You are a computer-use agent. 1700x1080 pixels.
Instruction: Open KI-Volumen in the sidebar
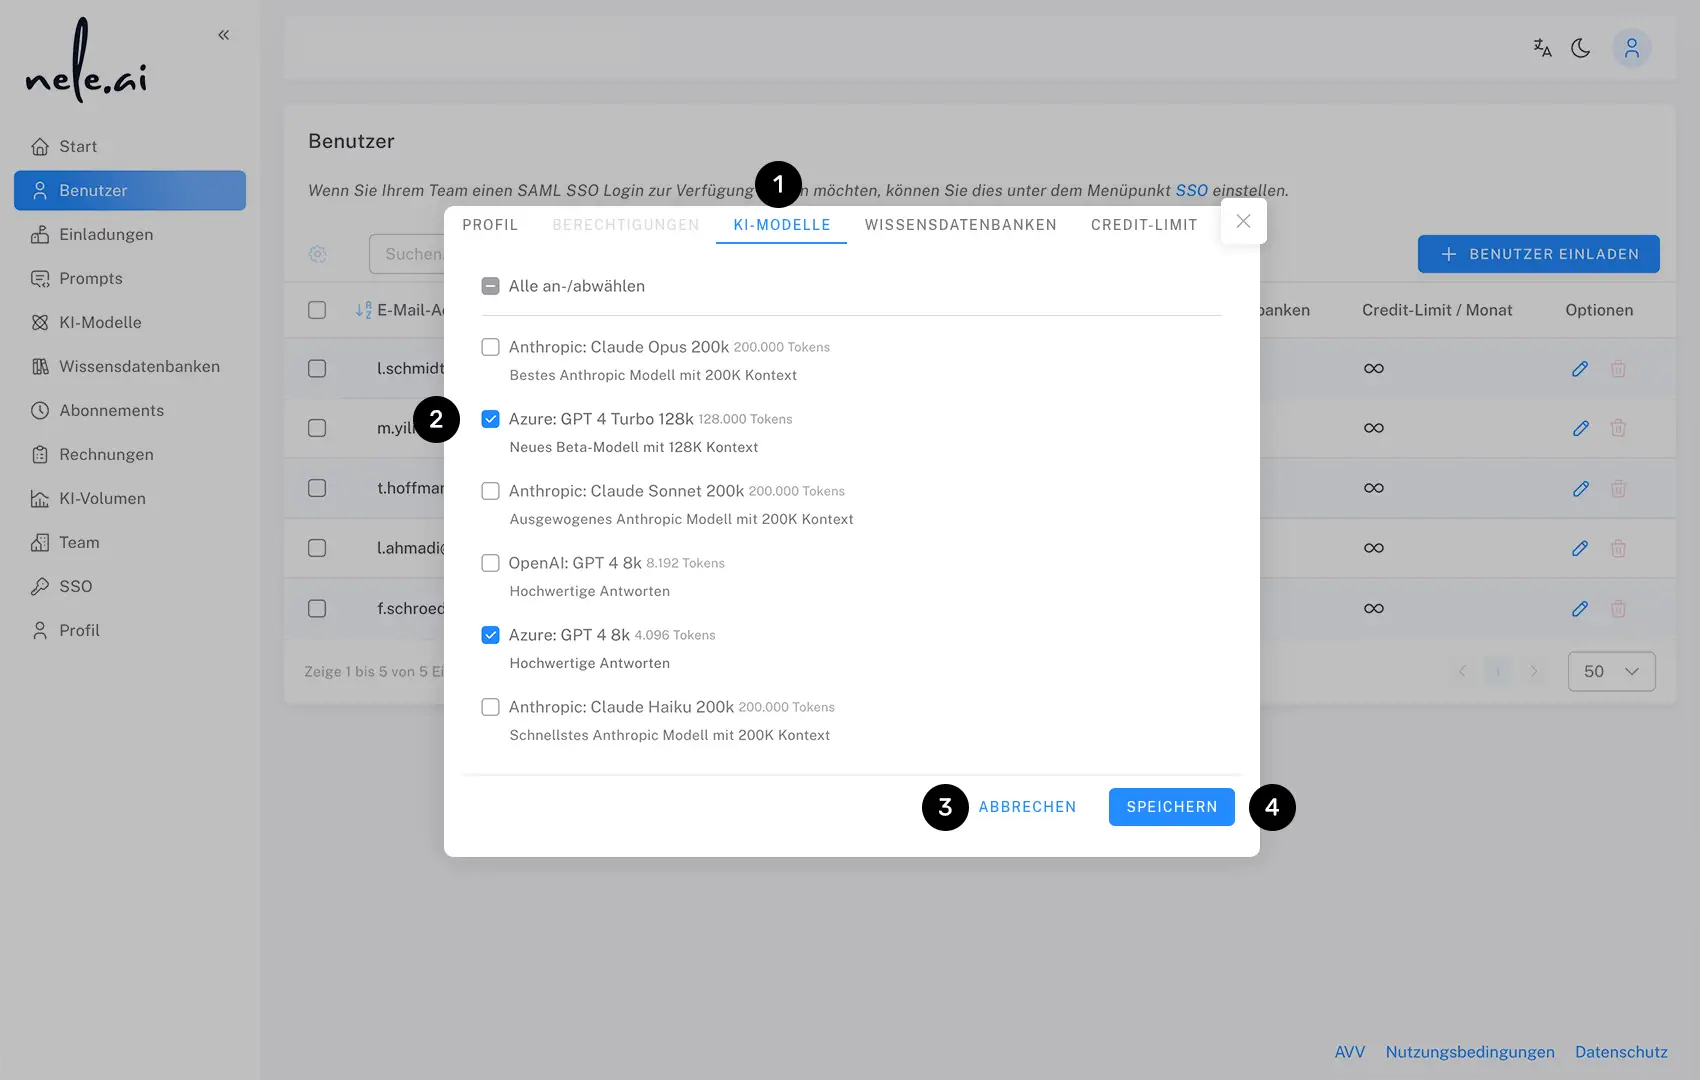tap(130, 498)
